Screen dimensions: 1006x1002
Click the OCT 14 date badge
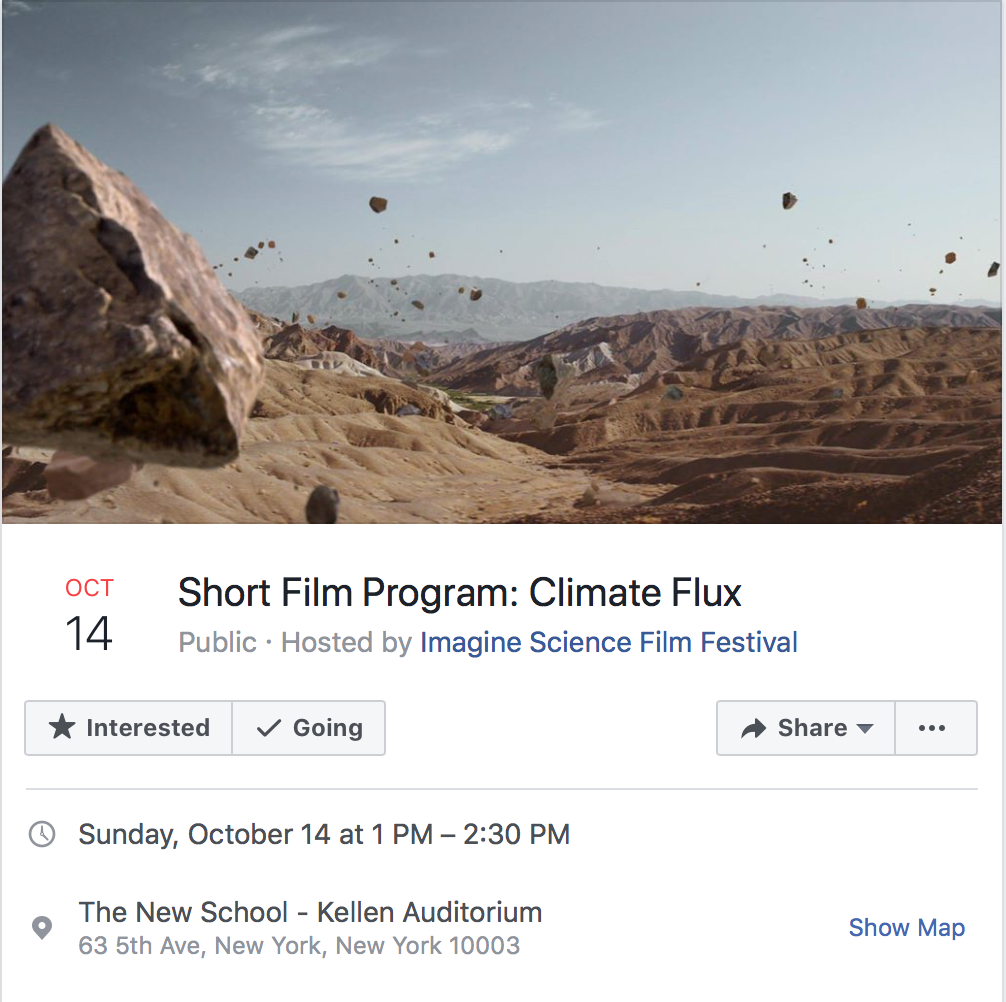point(89,615)
